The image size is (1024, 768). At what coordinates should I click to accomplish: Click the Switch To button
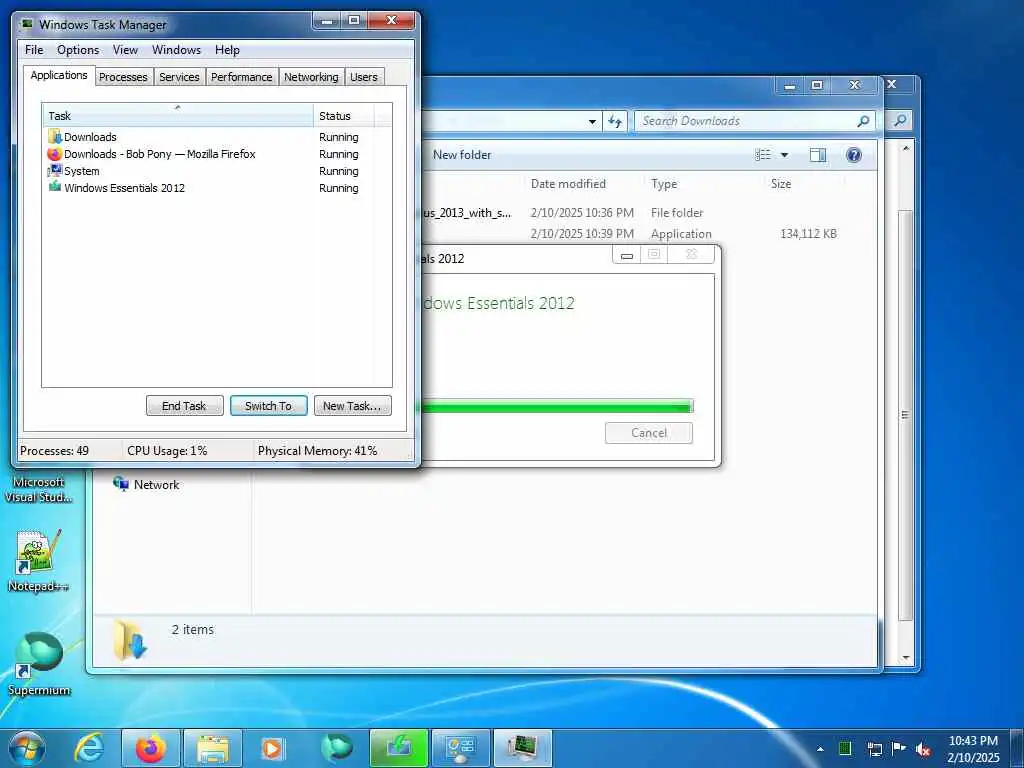pyautogui.click(x=268, y=406)
